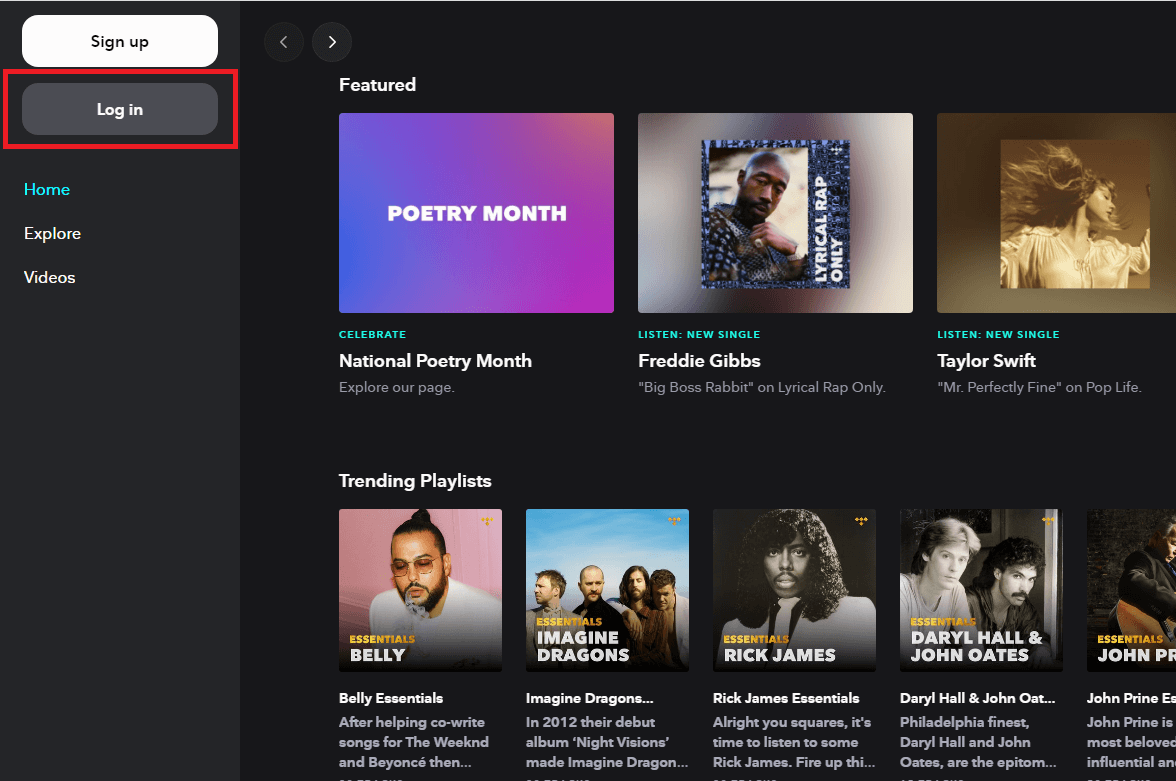Click the back navigation arrow

[x=284, y=42]
